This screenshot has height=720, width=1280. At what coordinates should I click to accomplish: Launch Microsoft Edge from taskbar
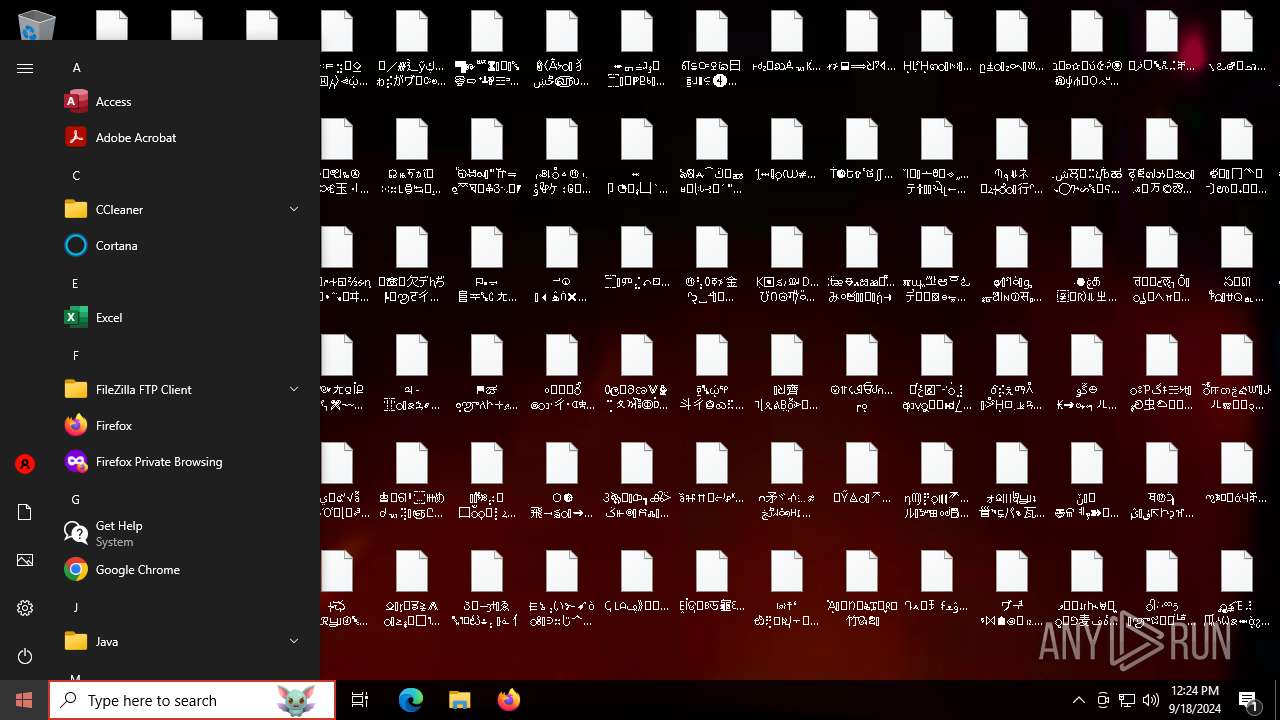[411, 700]
